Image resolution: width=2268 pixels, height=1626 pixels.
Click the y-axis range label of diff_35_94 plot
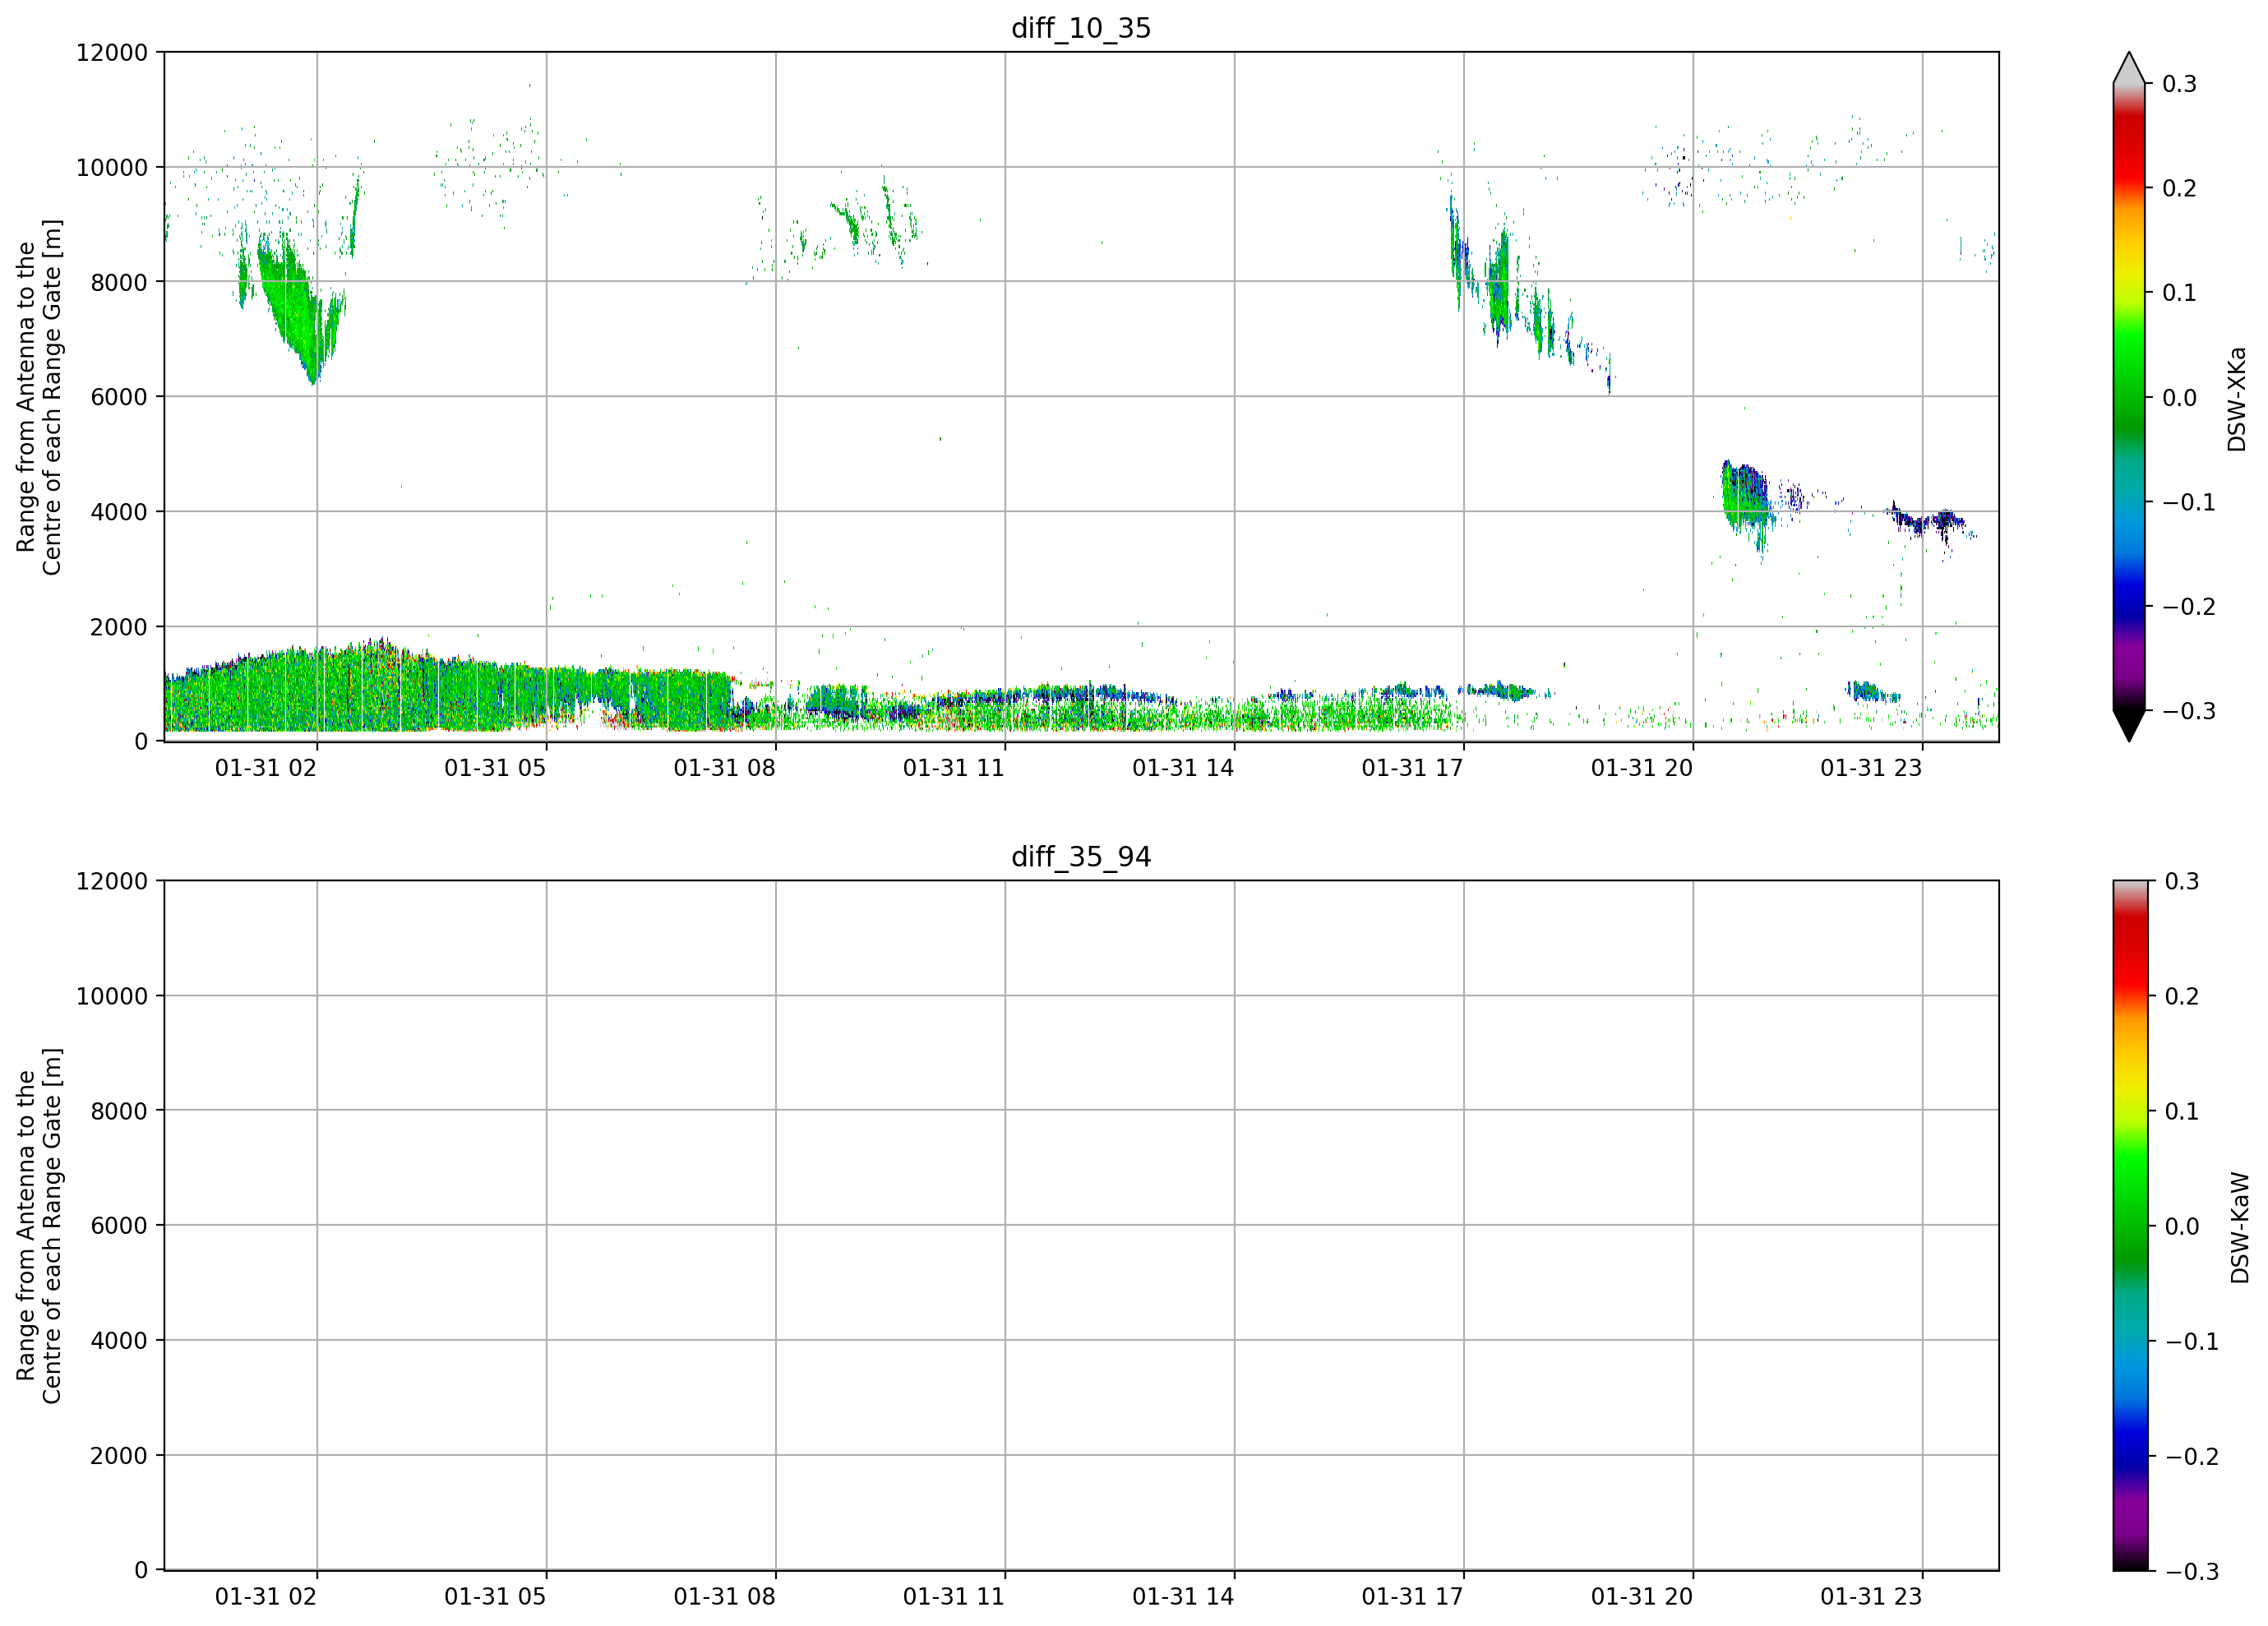39,1226
